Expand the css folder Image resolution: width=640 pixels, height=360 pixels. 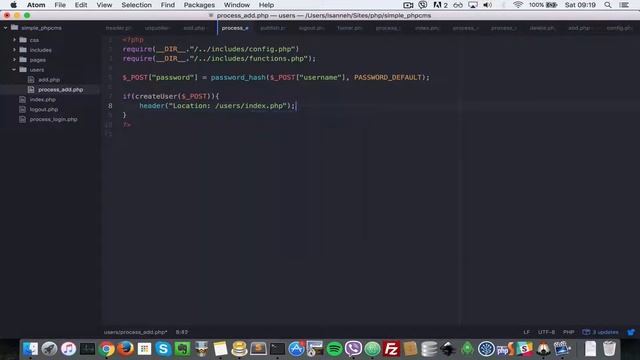pos(14,40)
